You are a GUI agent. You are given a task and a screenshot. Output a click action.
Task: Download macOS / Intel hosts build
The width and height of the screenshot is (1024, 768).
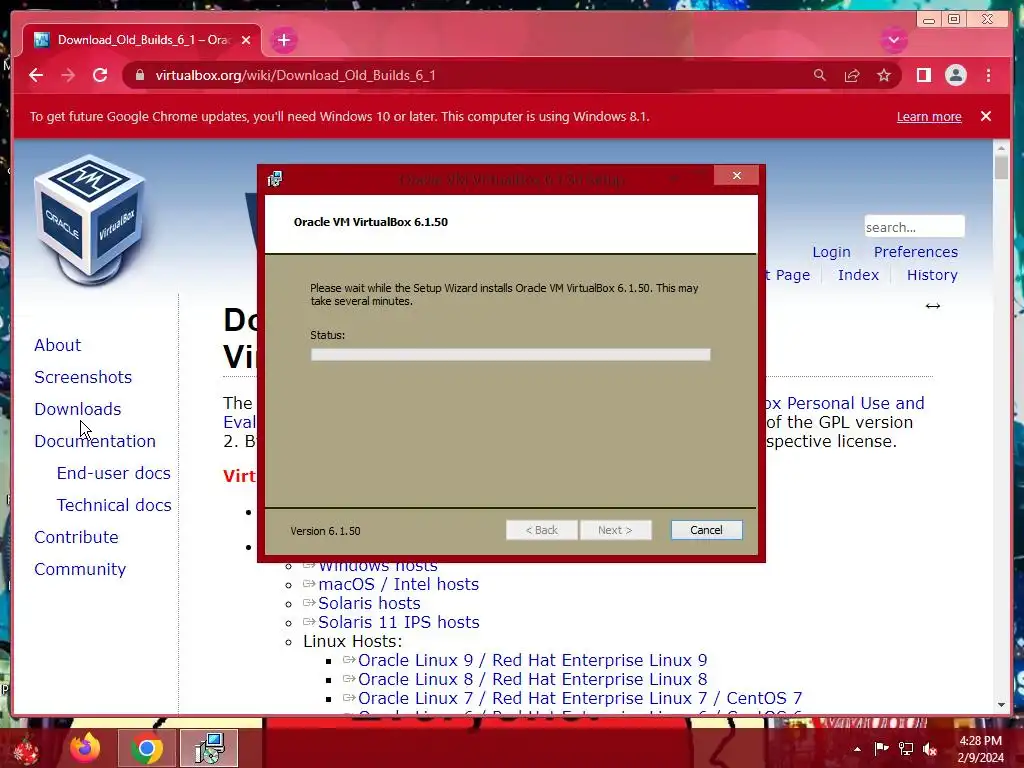[x=398, y=584]
